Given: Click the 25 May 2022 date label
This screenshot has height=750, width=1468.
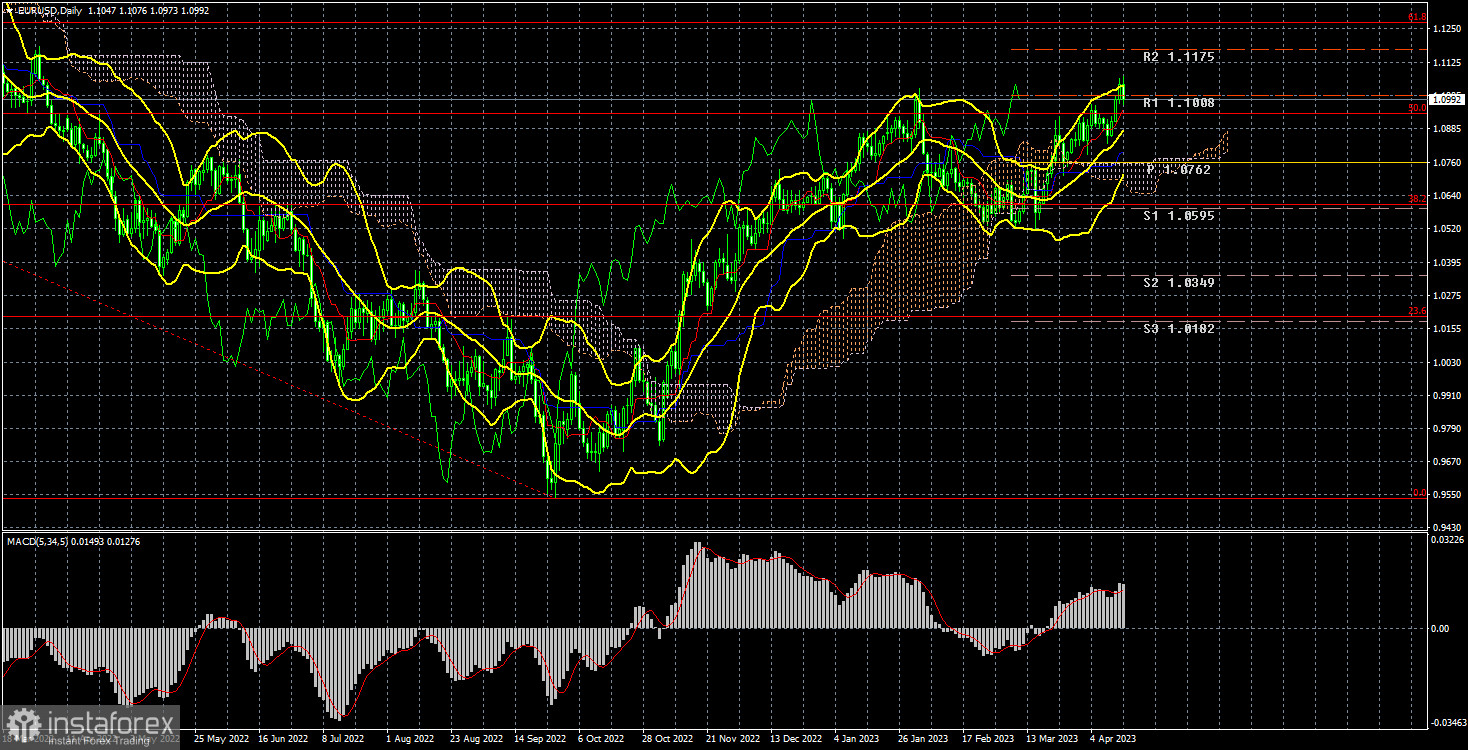Looking at the screenshot, I should 220,738.
